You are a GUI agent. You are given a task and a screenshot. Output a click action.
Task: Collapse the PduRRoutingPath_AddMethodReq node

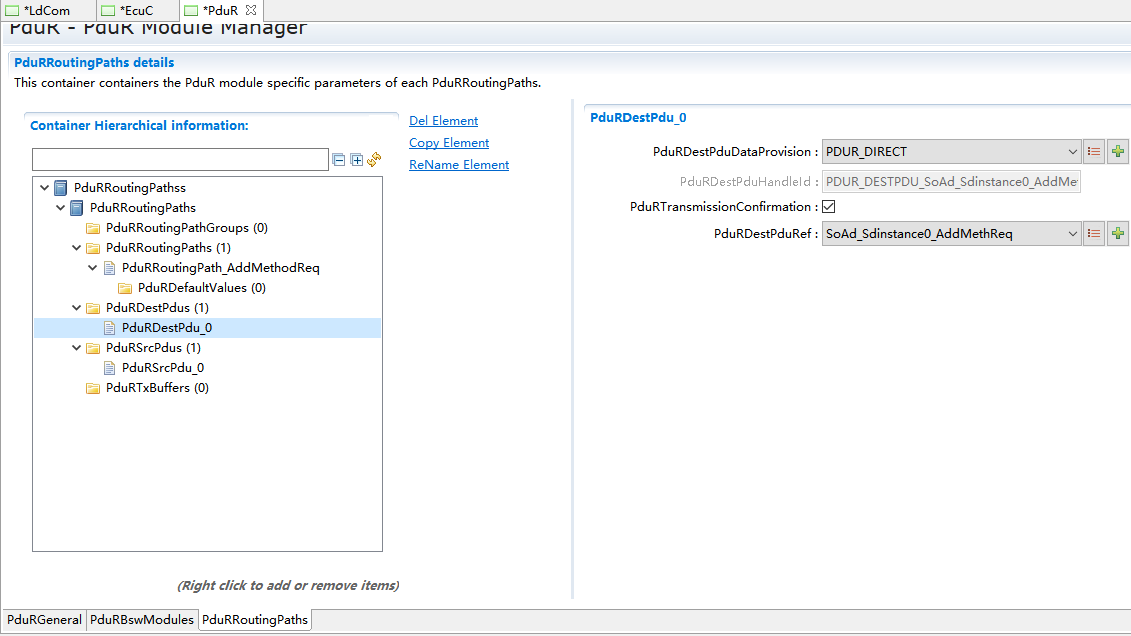tap(93, 268)
